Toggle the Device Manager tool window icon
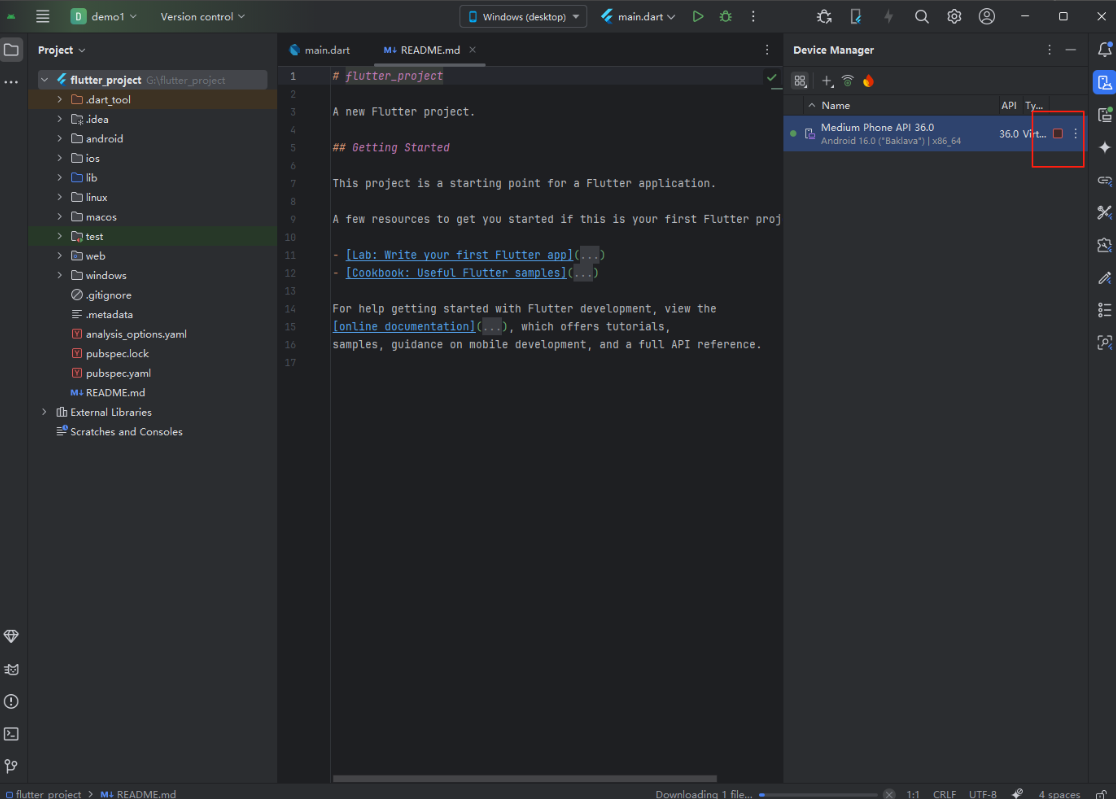Screen dimensions: 1116x799 1104,83
